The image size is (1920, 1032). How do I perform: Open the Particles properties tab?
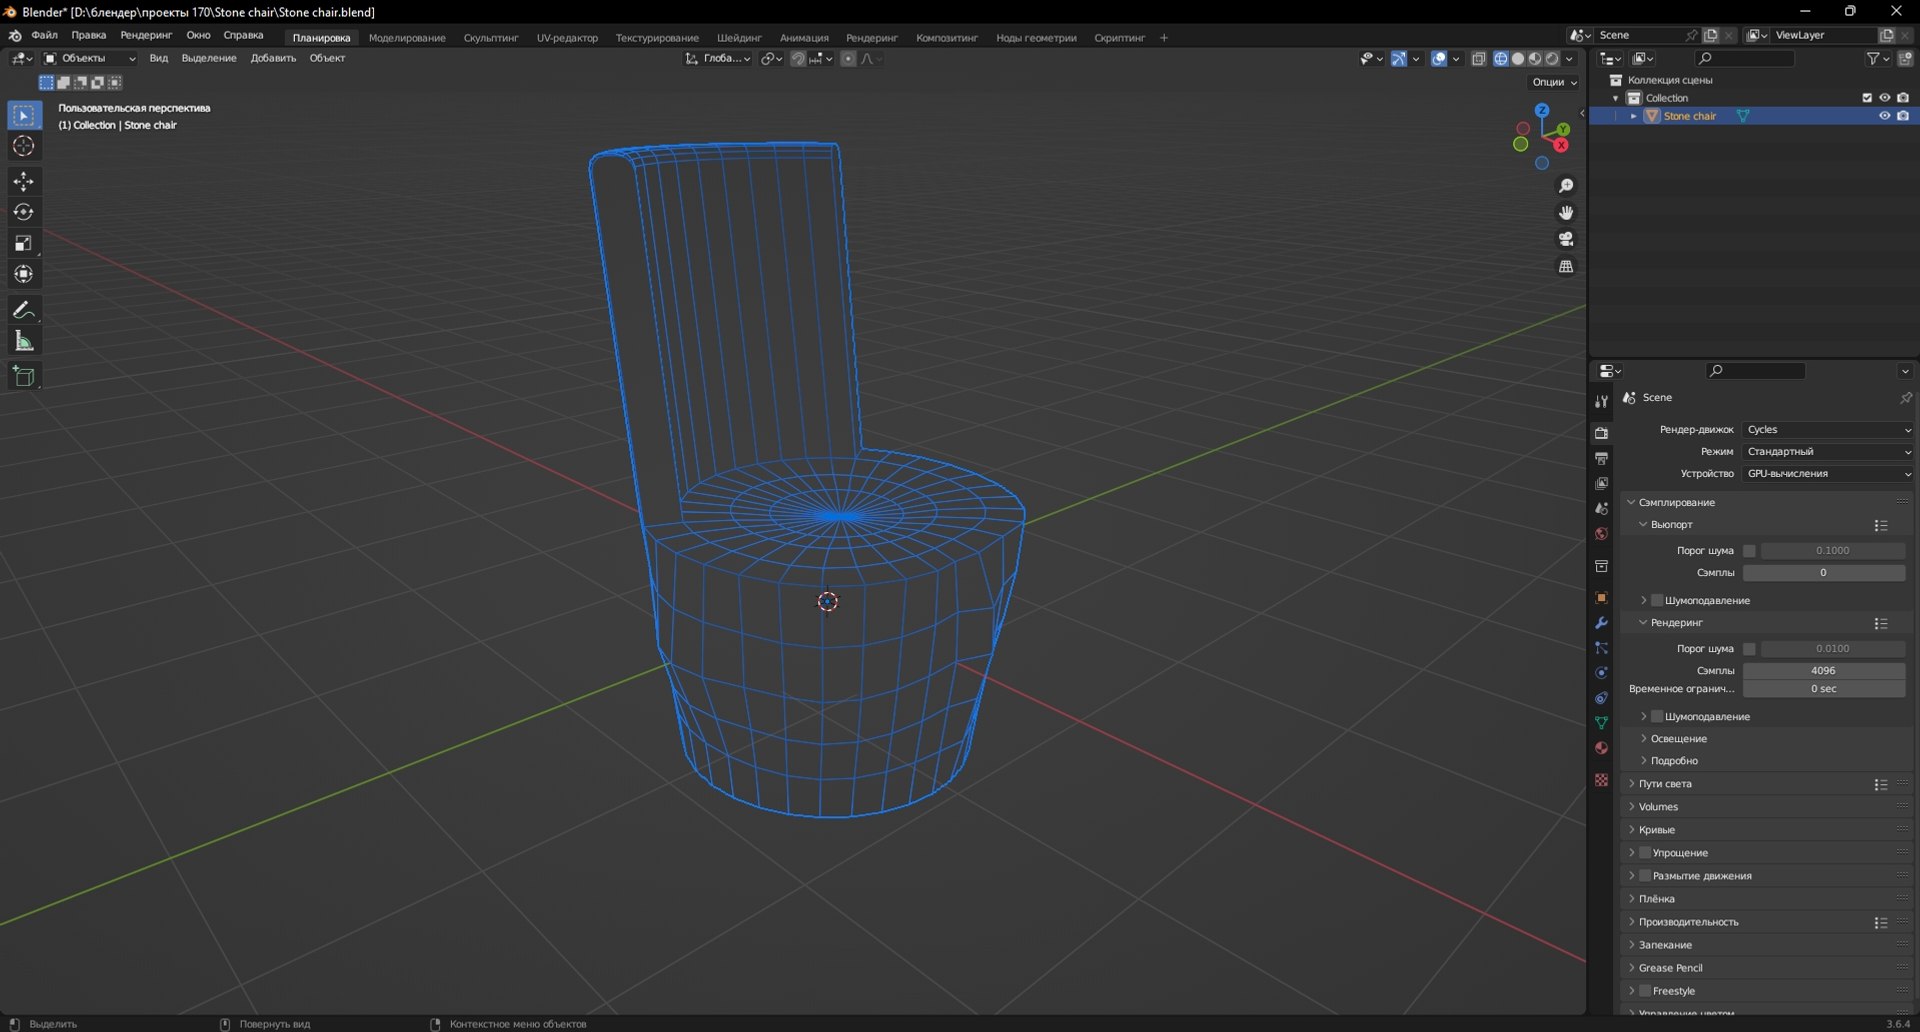click(1601, 648)
